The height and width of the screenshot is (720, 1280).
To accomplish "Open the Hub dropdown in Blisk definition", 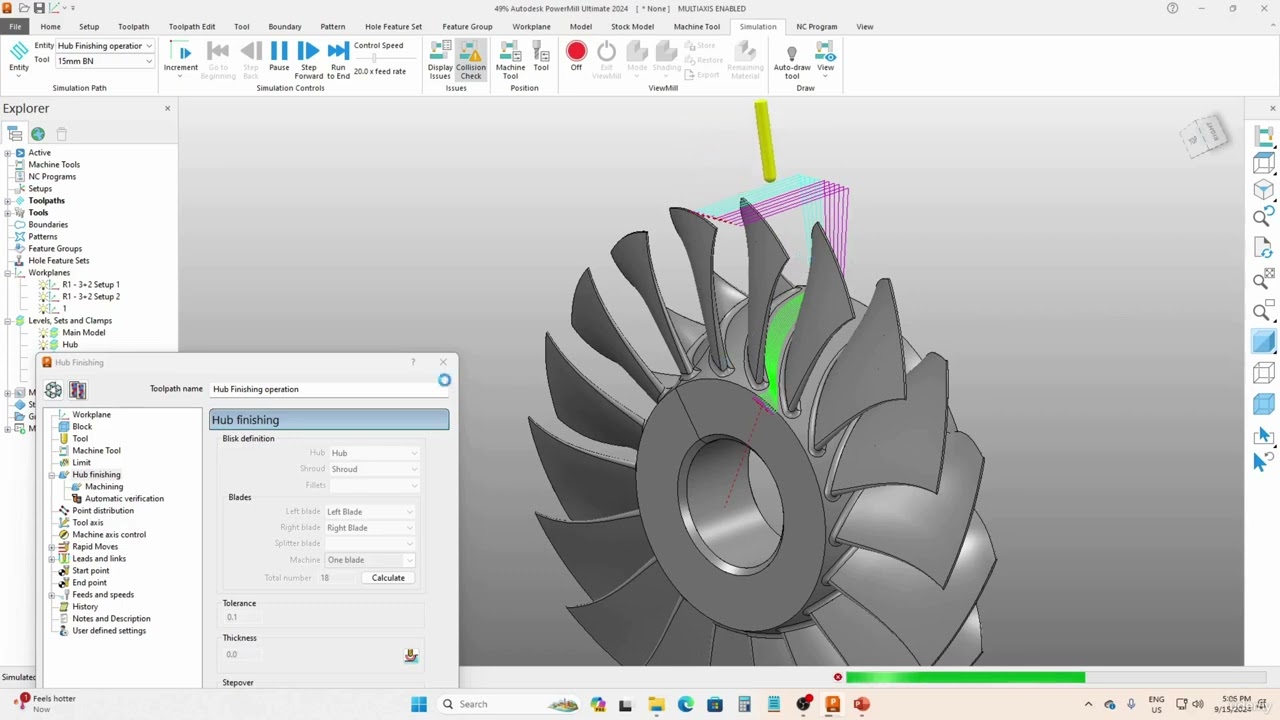I will click(375, 453).
